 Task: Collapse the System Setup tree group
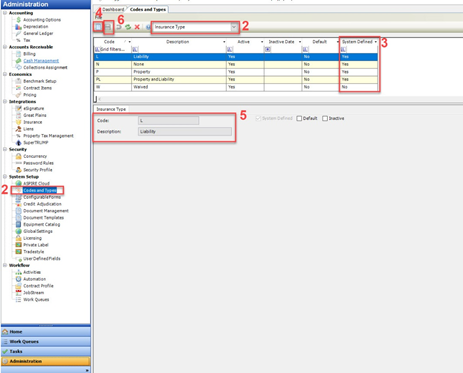[5, 177]
